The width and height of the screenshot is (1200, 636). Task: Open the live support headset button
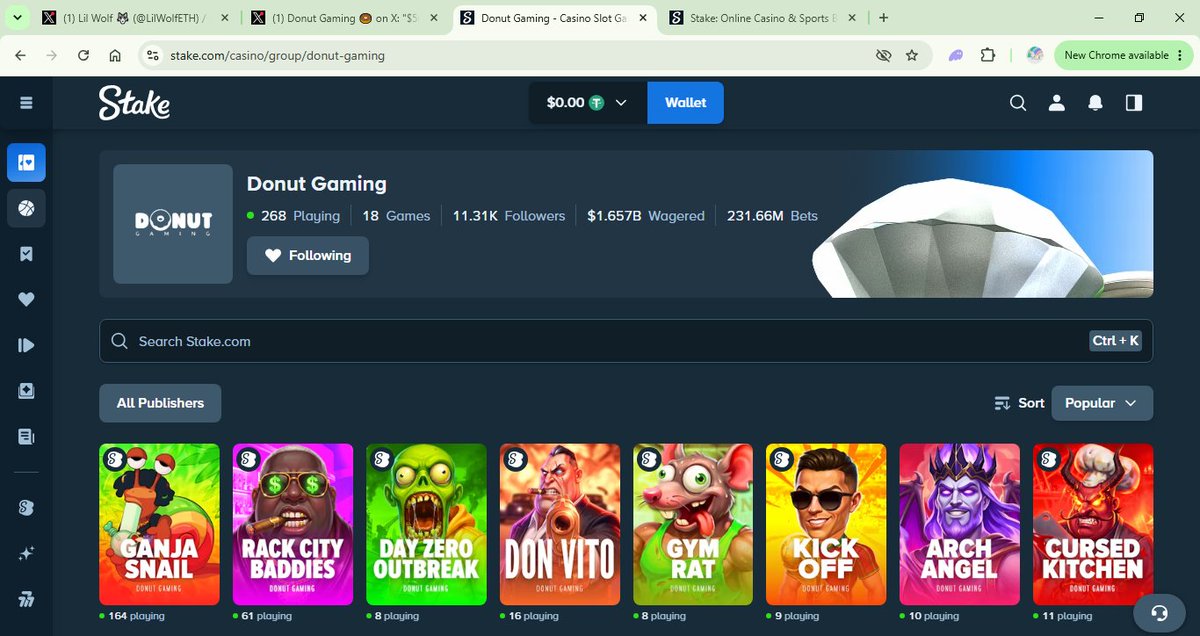click(x=1160, y=612)
